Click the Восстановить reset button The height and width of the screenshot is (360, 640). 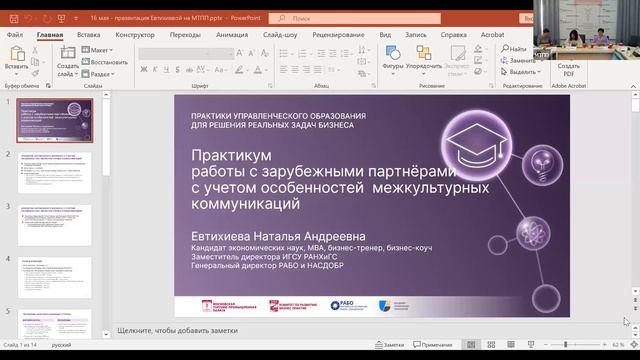(x=105, y=62)
